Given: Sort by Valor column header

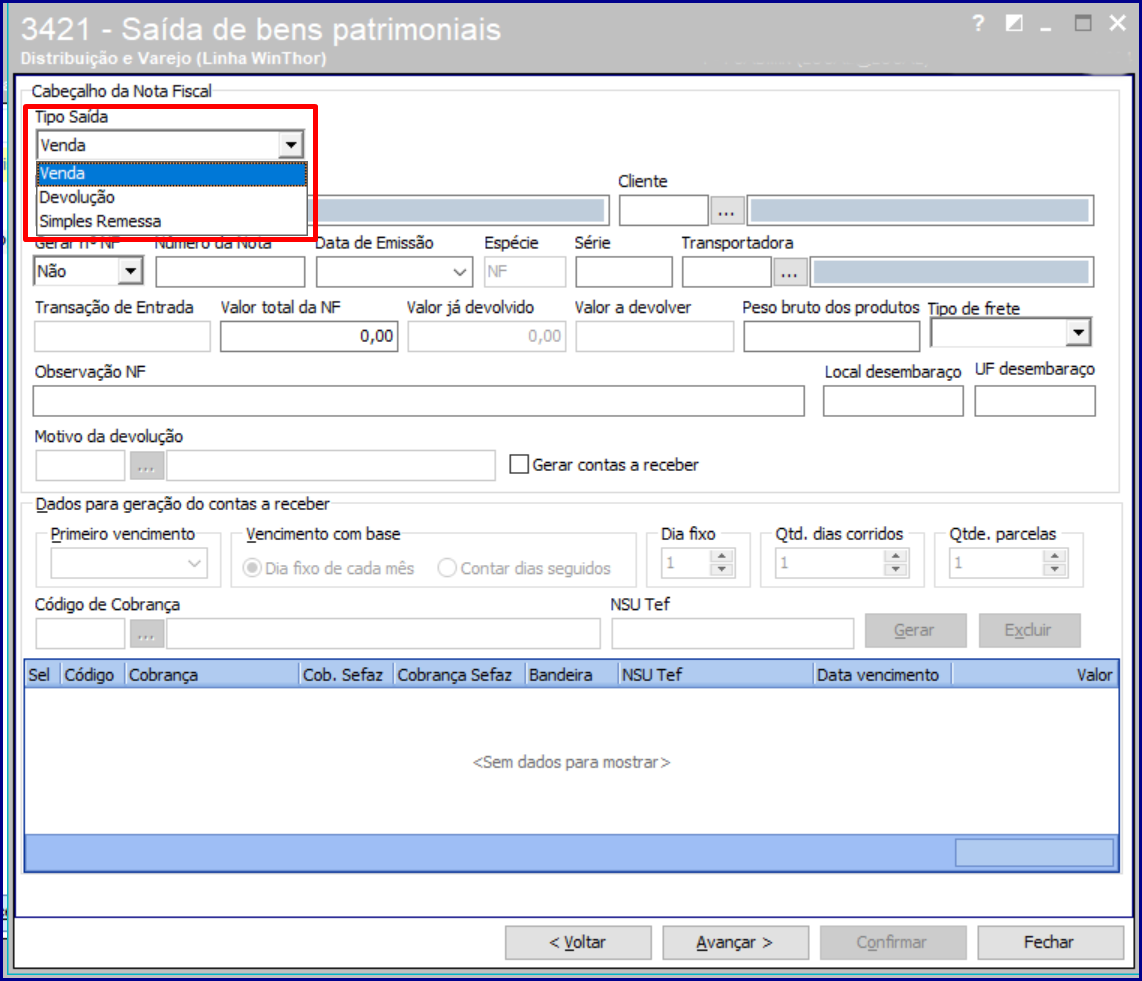Looking at the screenshot, I should tap(1035, 675).
